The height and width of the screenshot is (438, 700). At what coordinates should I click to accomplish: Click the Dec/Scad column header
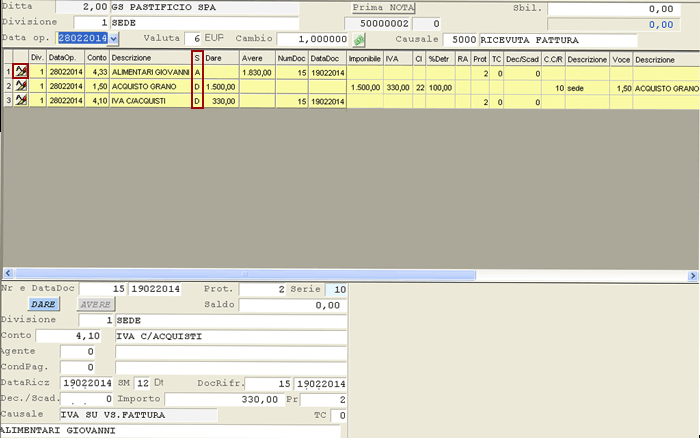tap(522, 59)
